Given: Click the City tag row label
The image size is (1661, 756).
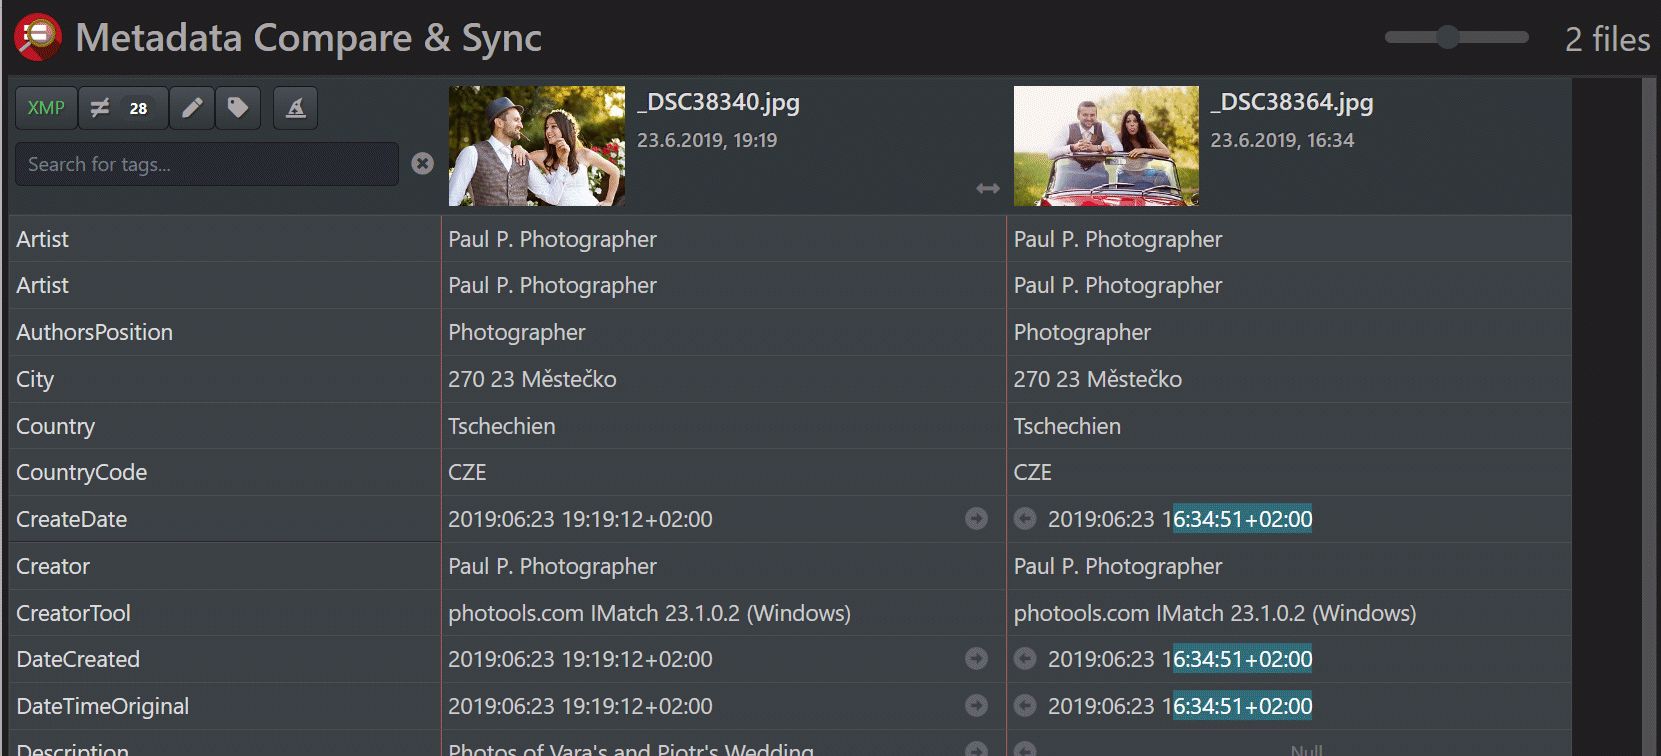Looking at the screenshot, I should [x=35, y=379].
